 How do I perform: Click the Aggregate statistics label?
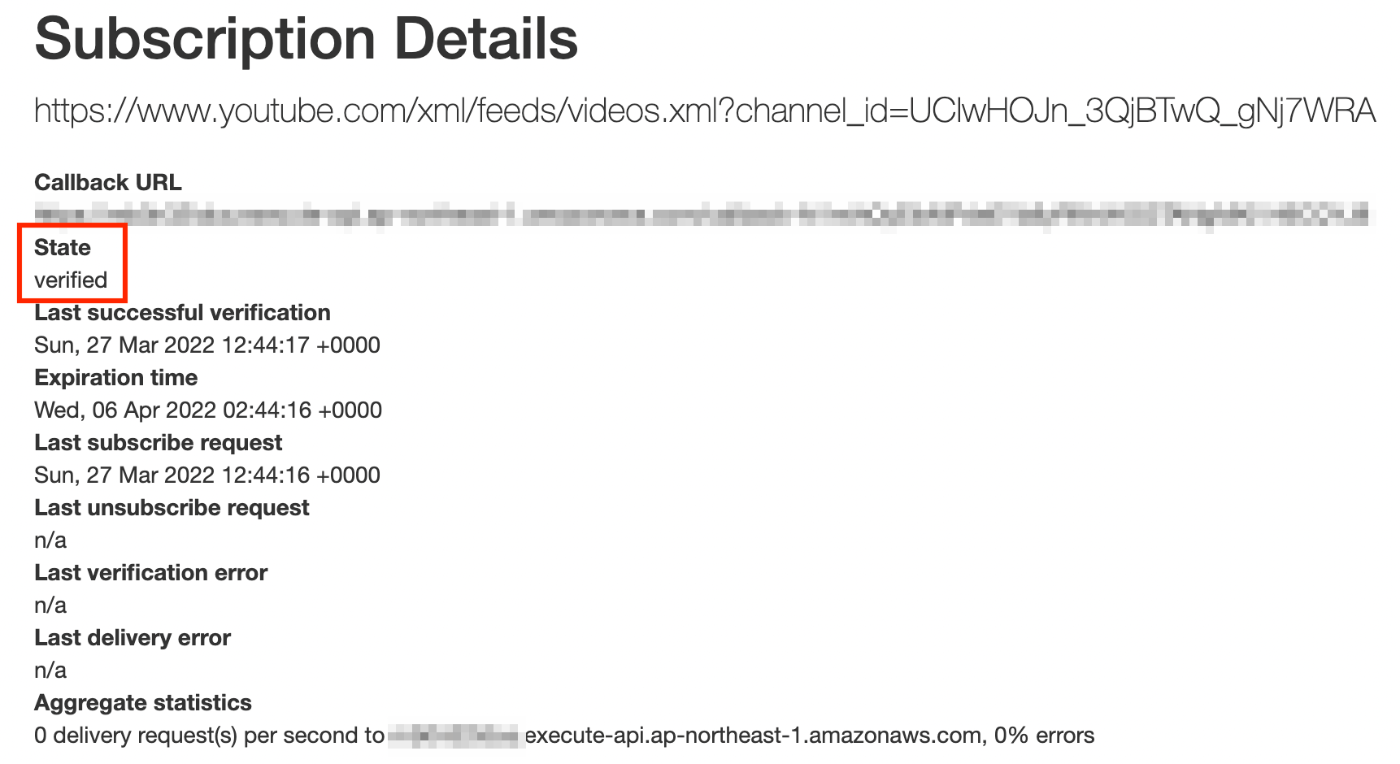click(x=143, y=702)
